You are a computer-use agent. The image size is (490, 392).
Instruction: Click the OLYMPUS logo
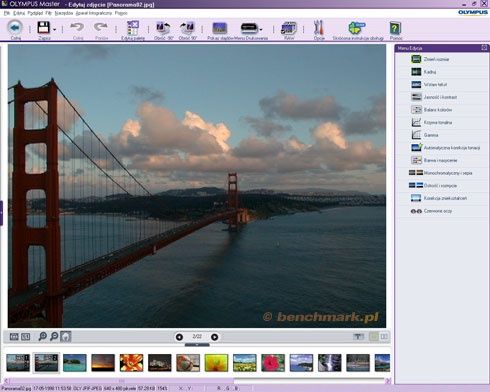coord(473,12)
